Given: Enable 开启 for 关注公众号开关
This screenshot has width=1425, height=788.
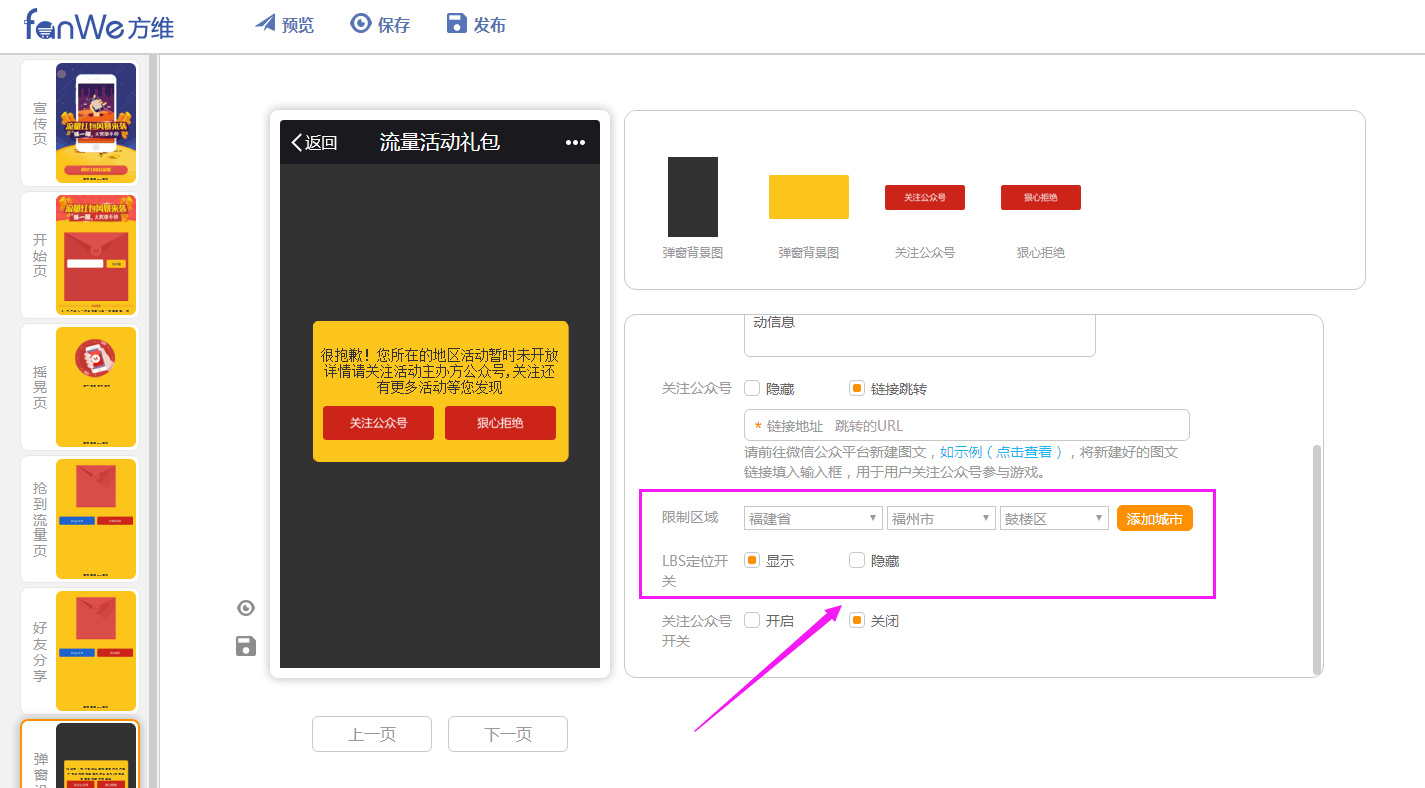Looking at the screenshot, I should 753,621.
